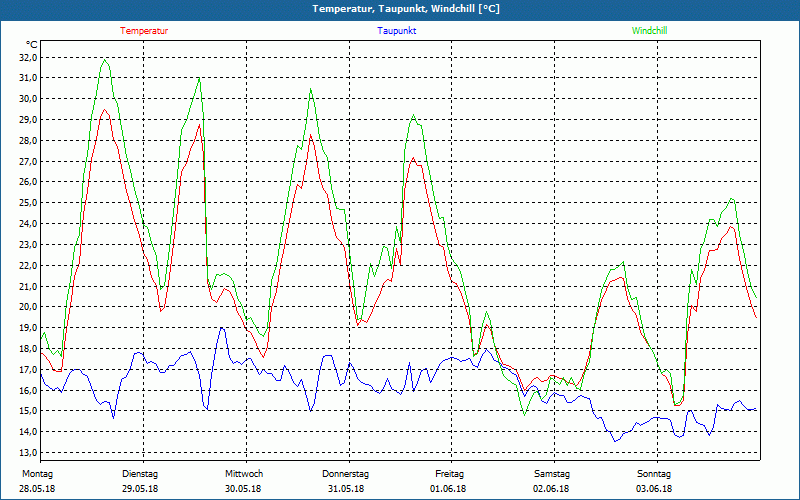Select the Dienstag day label
The width and height of the screenshot is (800, 500).
(x=140, y=474)
